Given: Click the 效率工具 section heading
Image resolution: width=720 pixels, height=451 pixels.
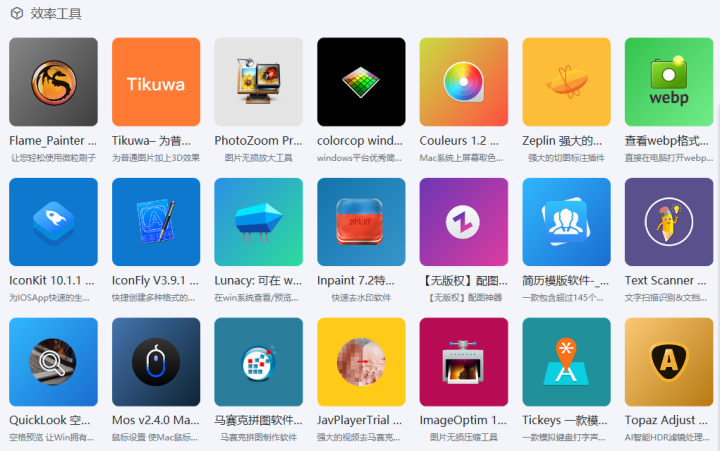Looking at the screenshot, I should coord(56,14).
